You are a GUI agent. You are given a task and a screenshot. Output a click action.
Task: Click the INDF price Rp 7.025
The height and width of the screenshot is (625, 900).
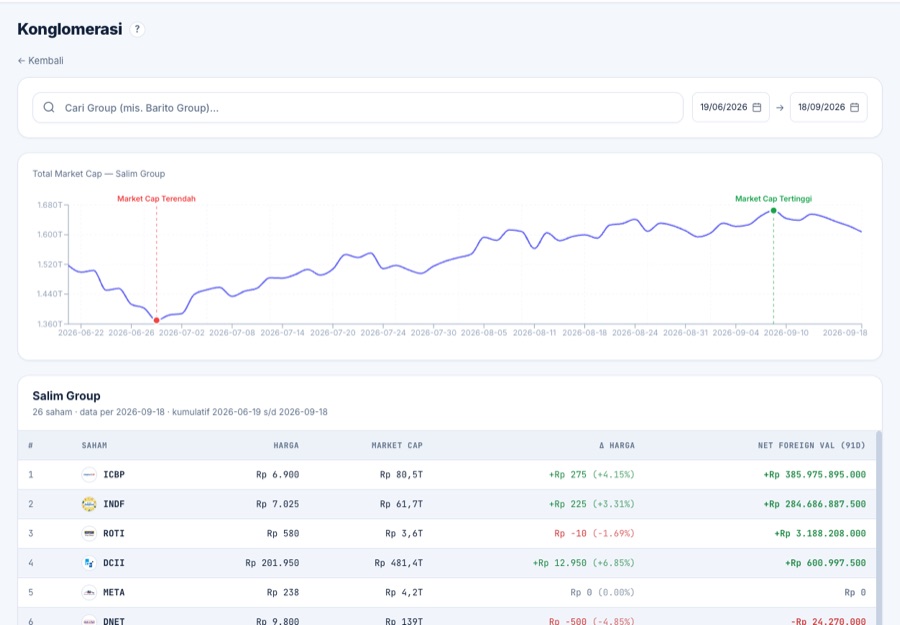point(277,504)
